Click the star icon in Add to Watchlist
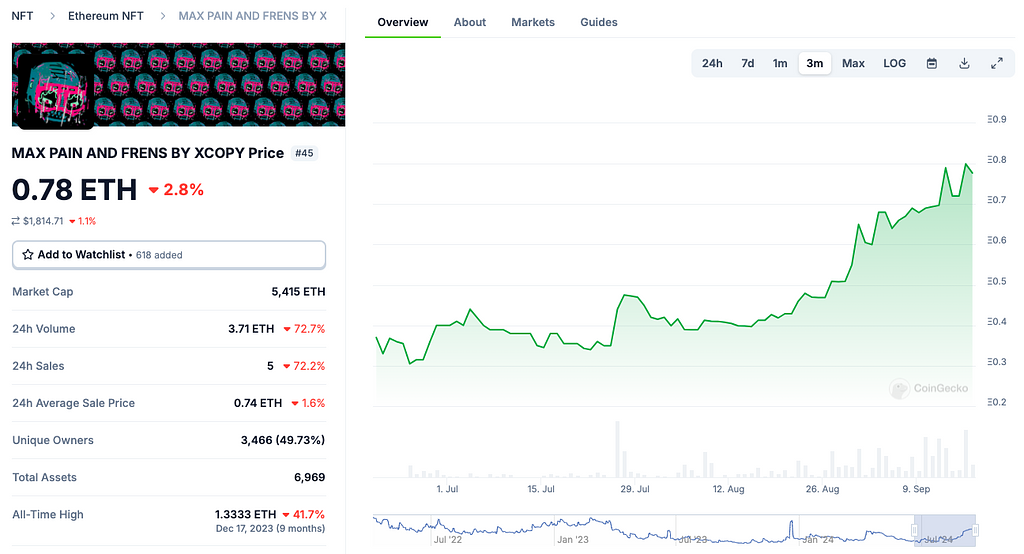Image resolution: width=1024 pixels, height=554 pixels. pos(28,255)
